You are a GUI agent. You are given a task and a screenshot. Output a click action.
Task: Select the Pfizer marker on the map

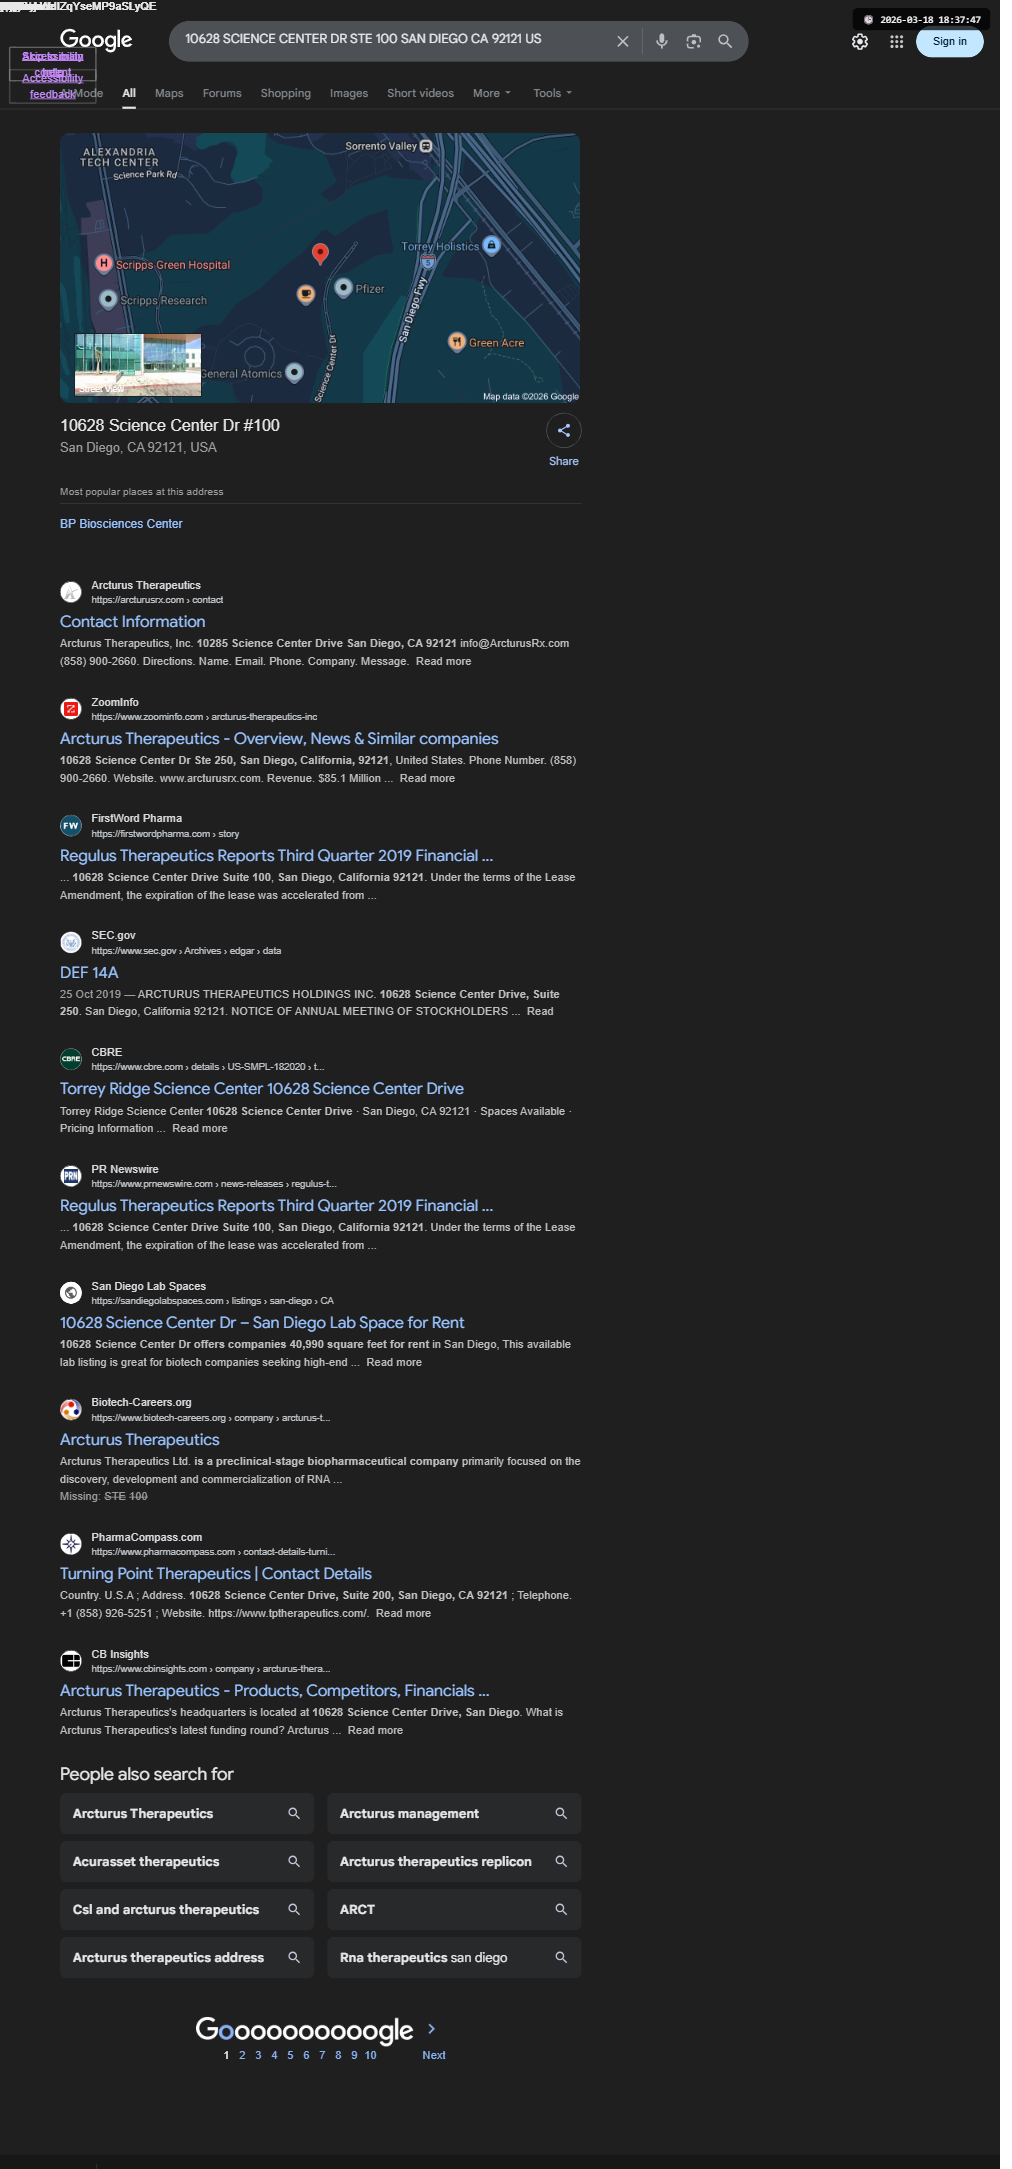(x=343, y=288)
